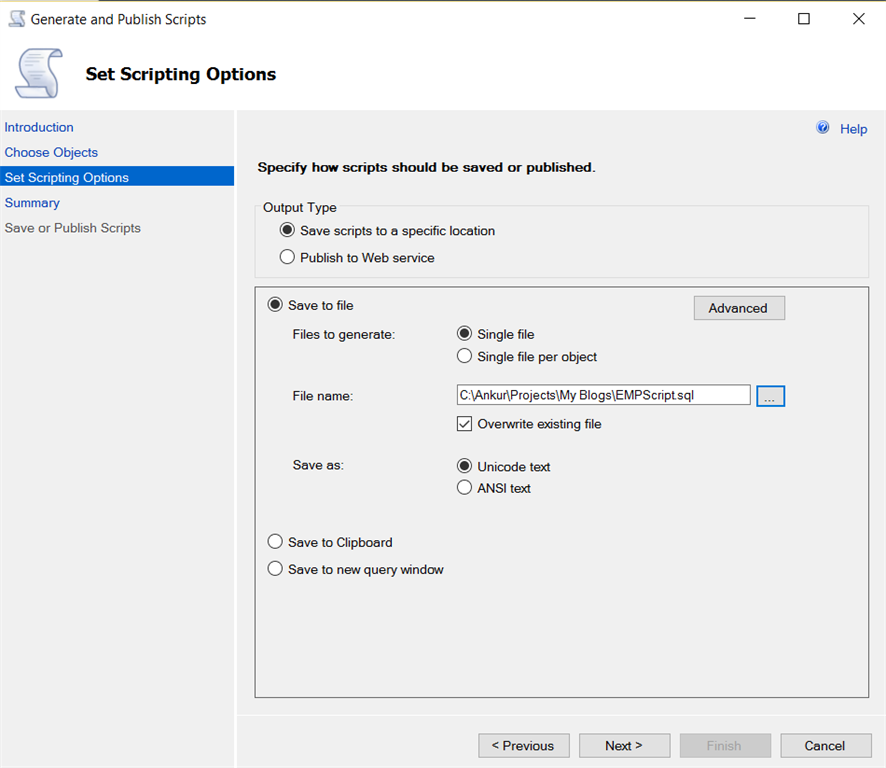Select ANSI text save format

tap(464, 488)
